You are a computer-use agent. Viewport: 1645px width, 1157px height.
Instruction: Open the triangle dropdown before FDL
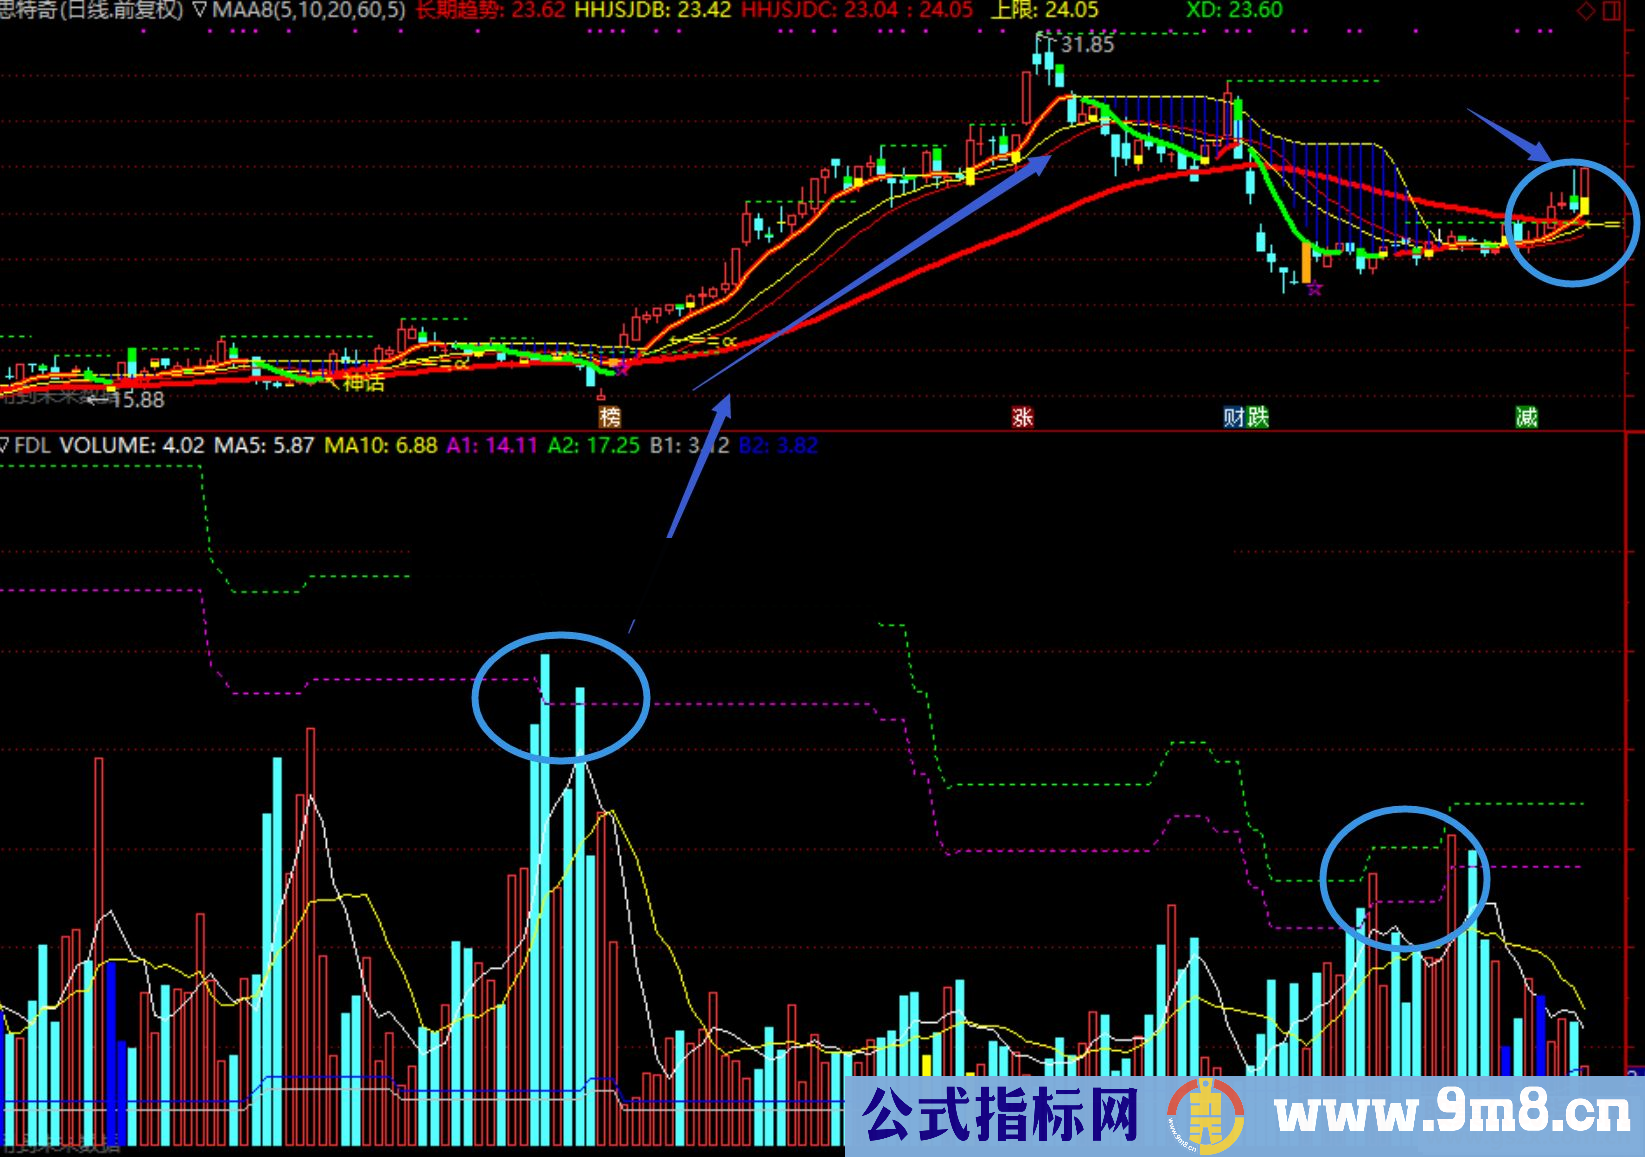pyautogui.click(x=5, y=445)
